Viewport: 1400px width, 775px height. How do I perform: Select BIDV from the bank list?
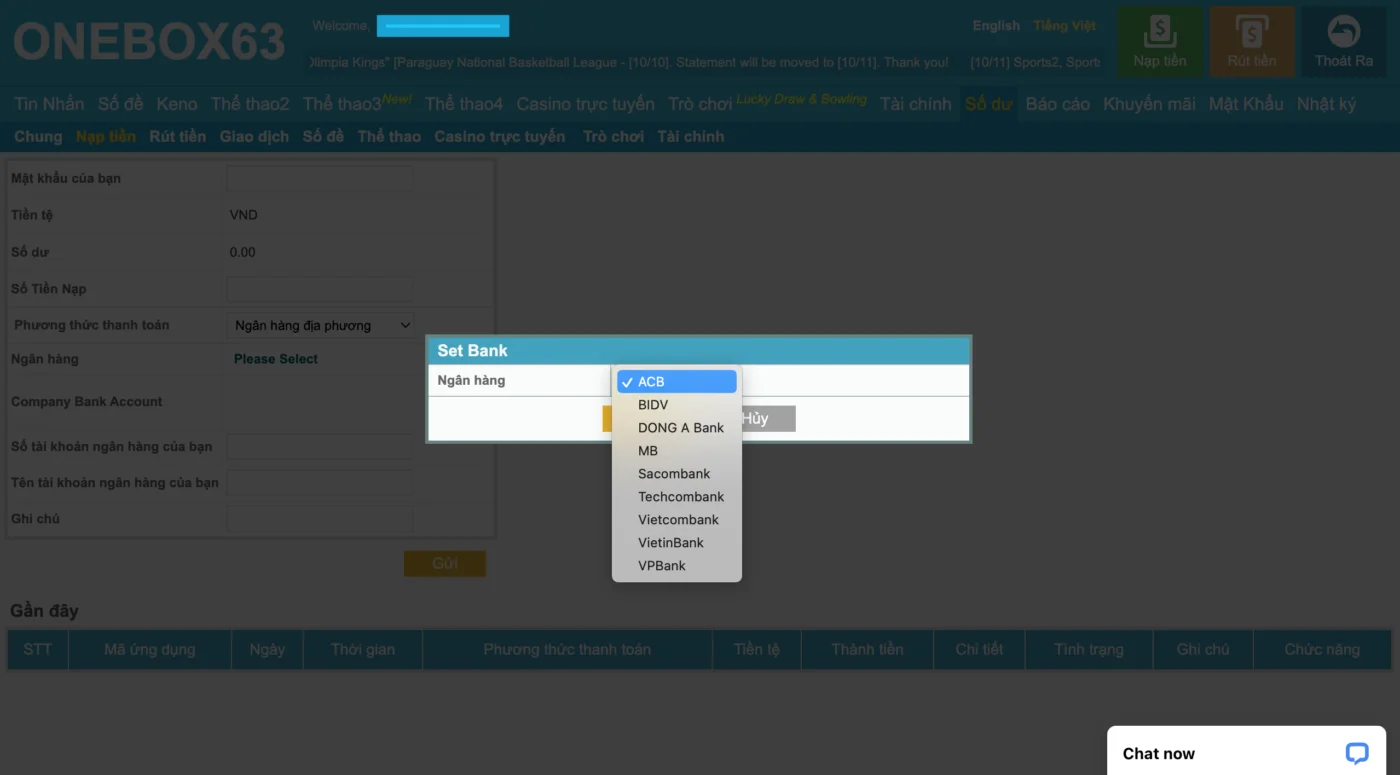tap(653, 405)
